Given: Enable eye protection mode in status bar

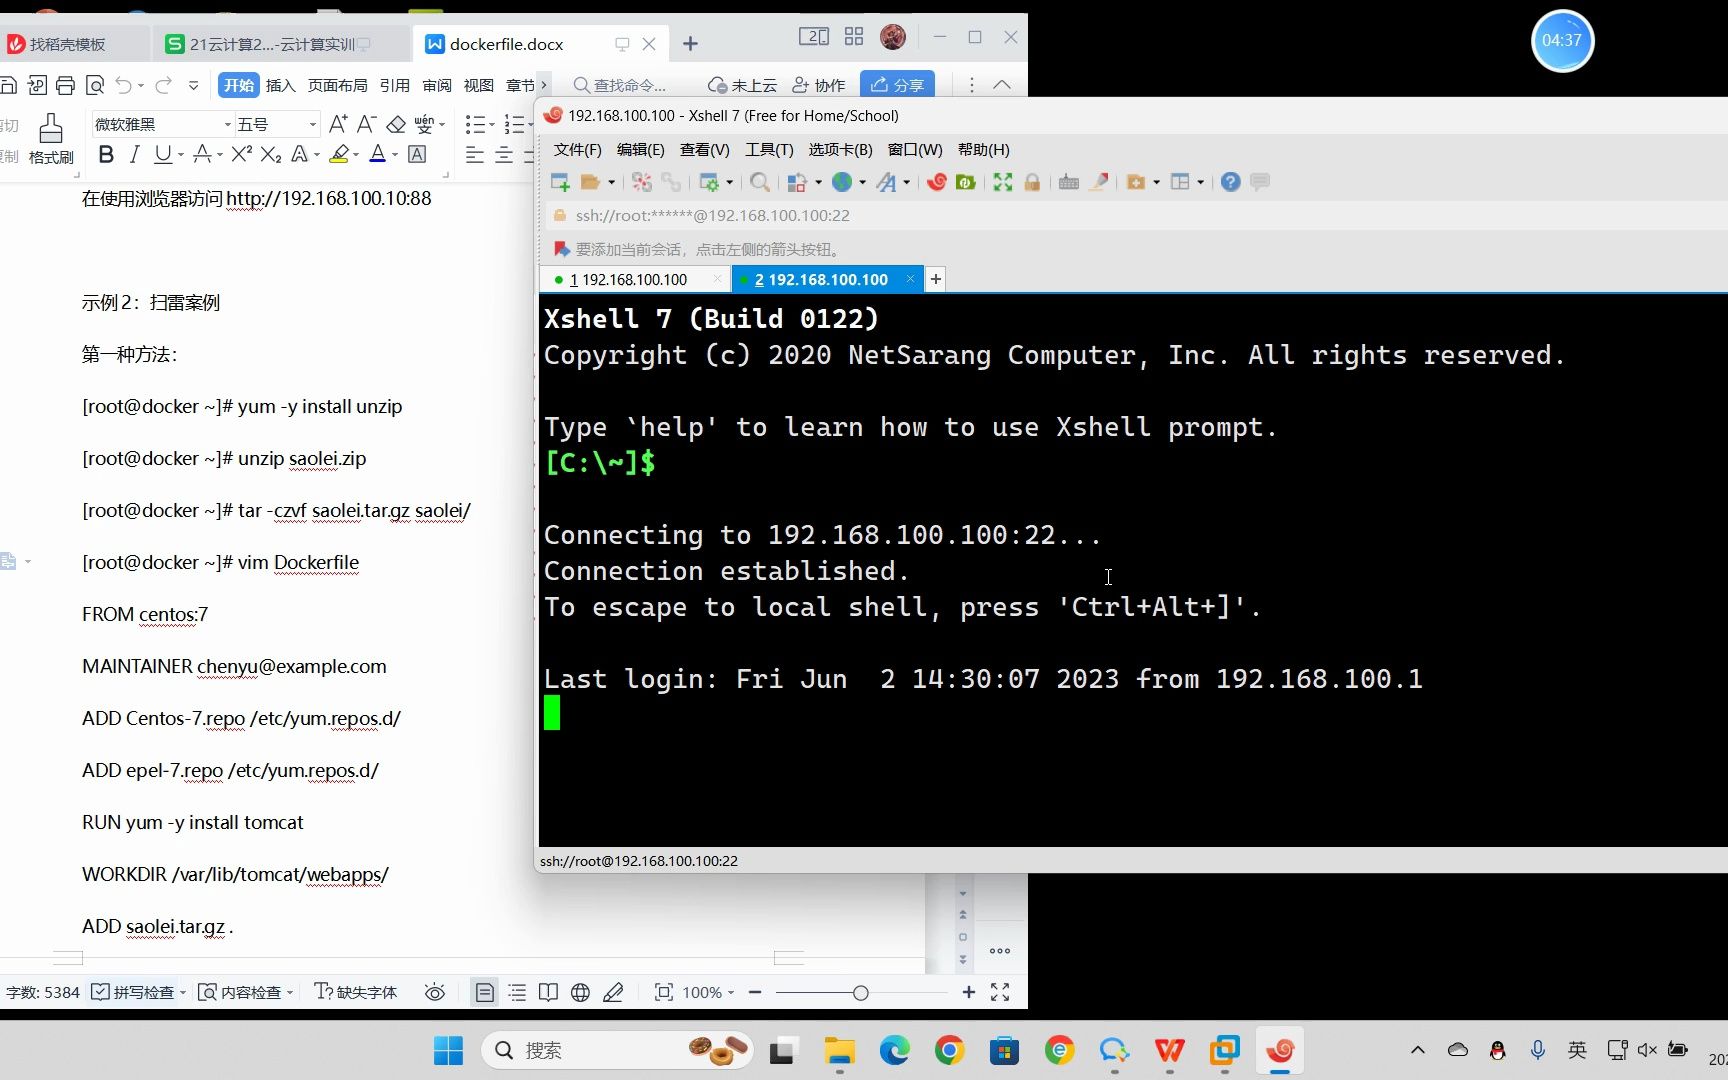Looking at the screenshot, I should point(435,992).
